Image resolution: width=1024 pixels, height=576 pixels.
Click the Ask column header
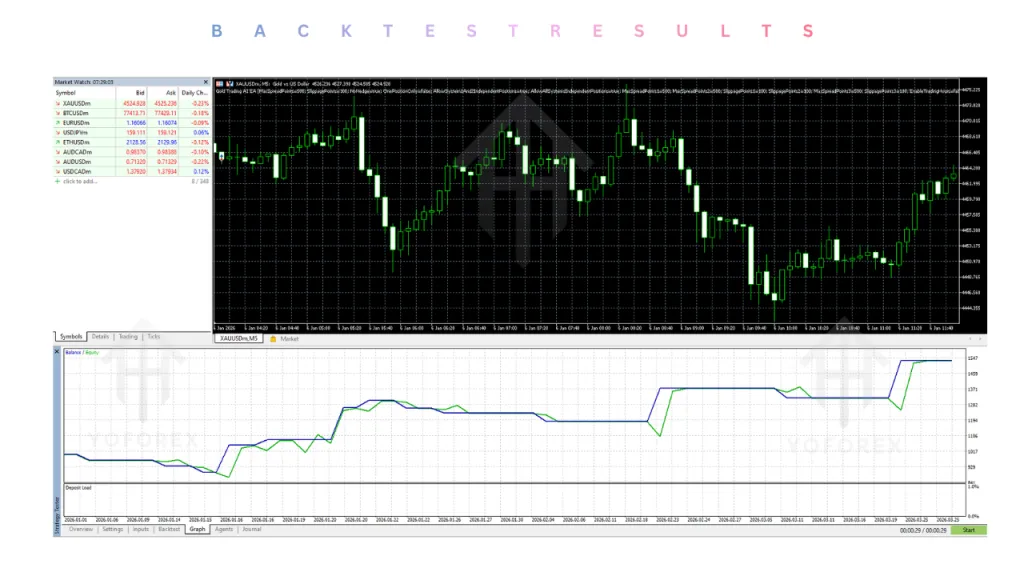[163, 93]
